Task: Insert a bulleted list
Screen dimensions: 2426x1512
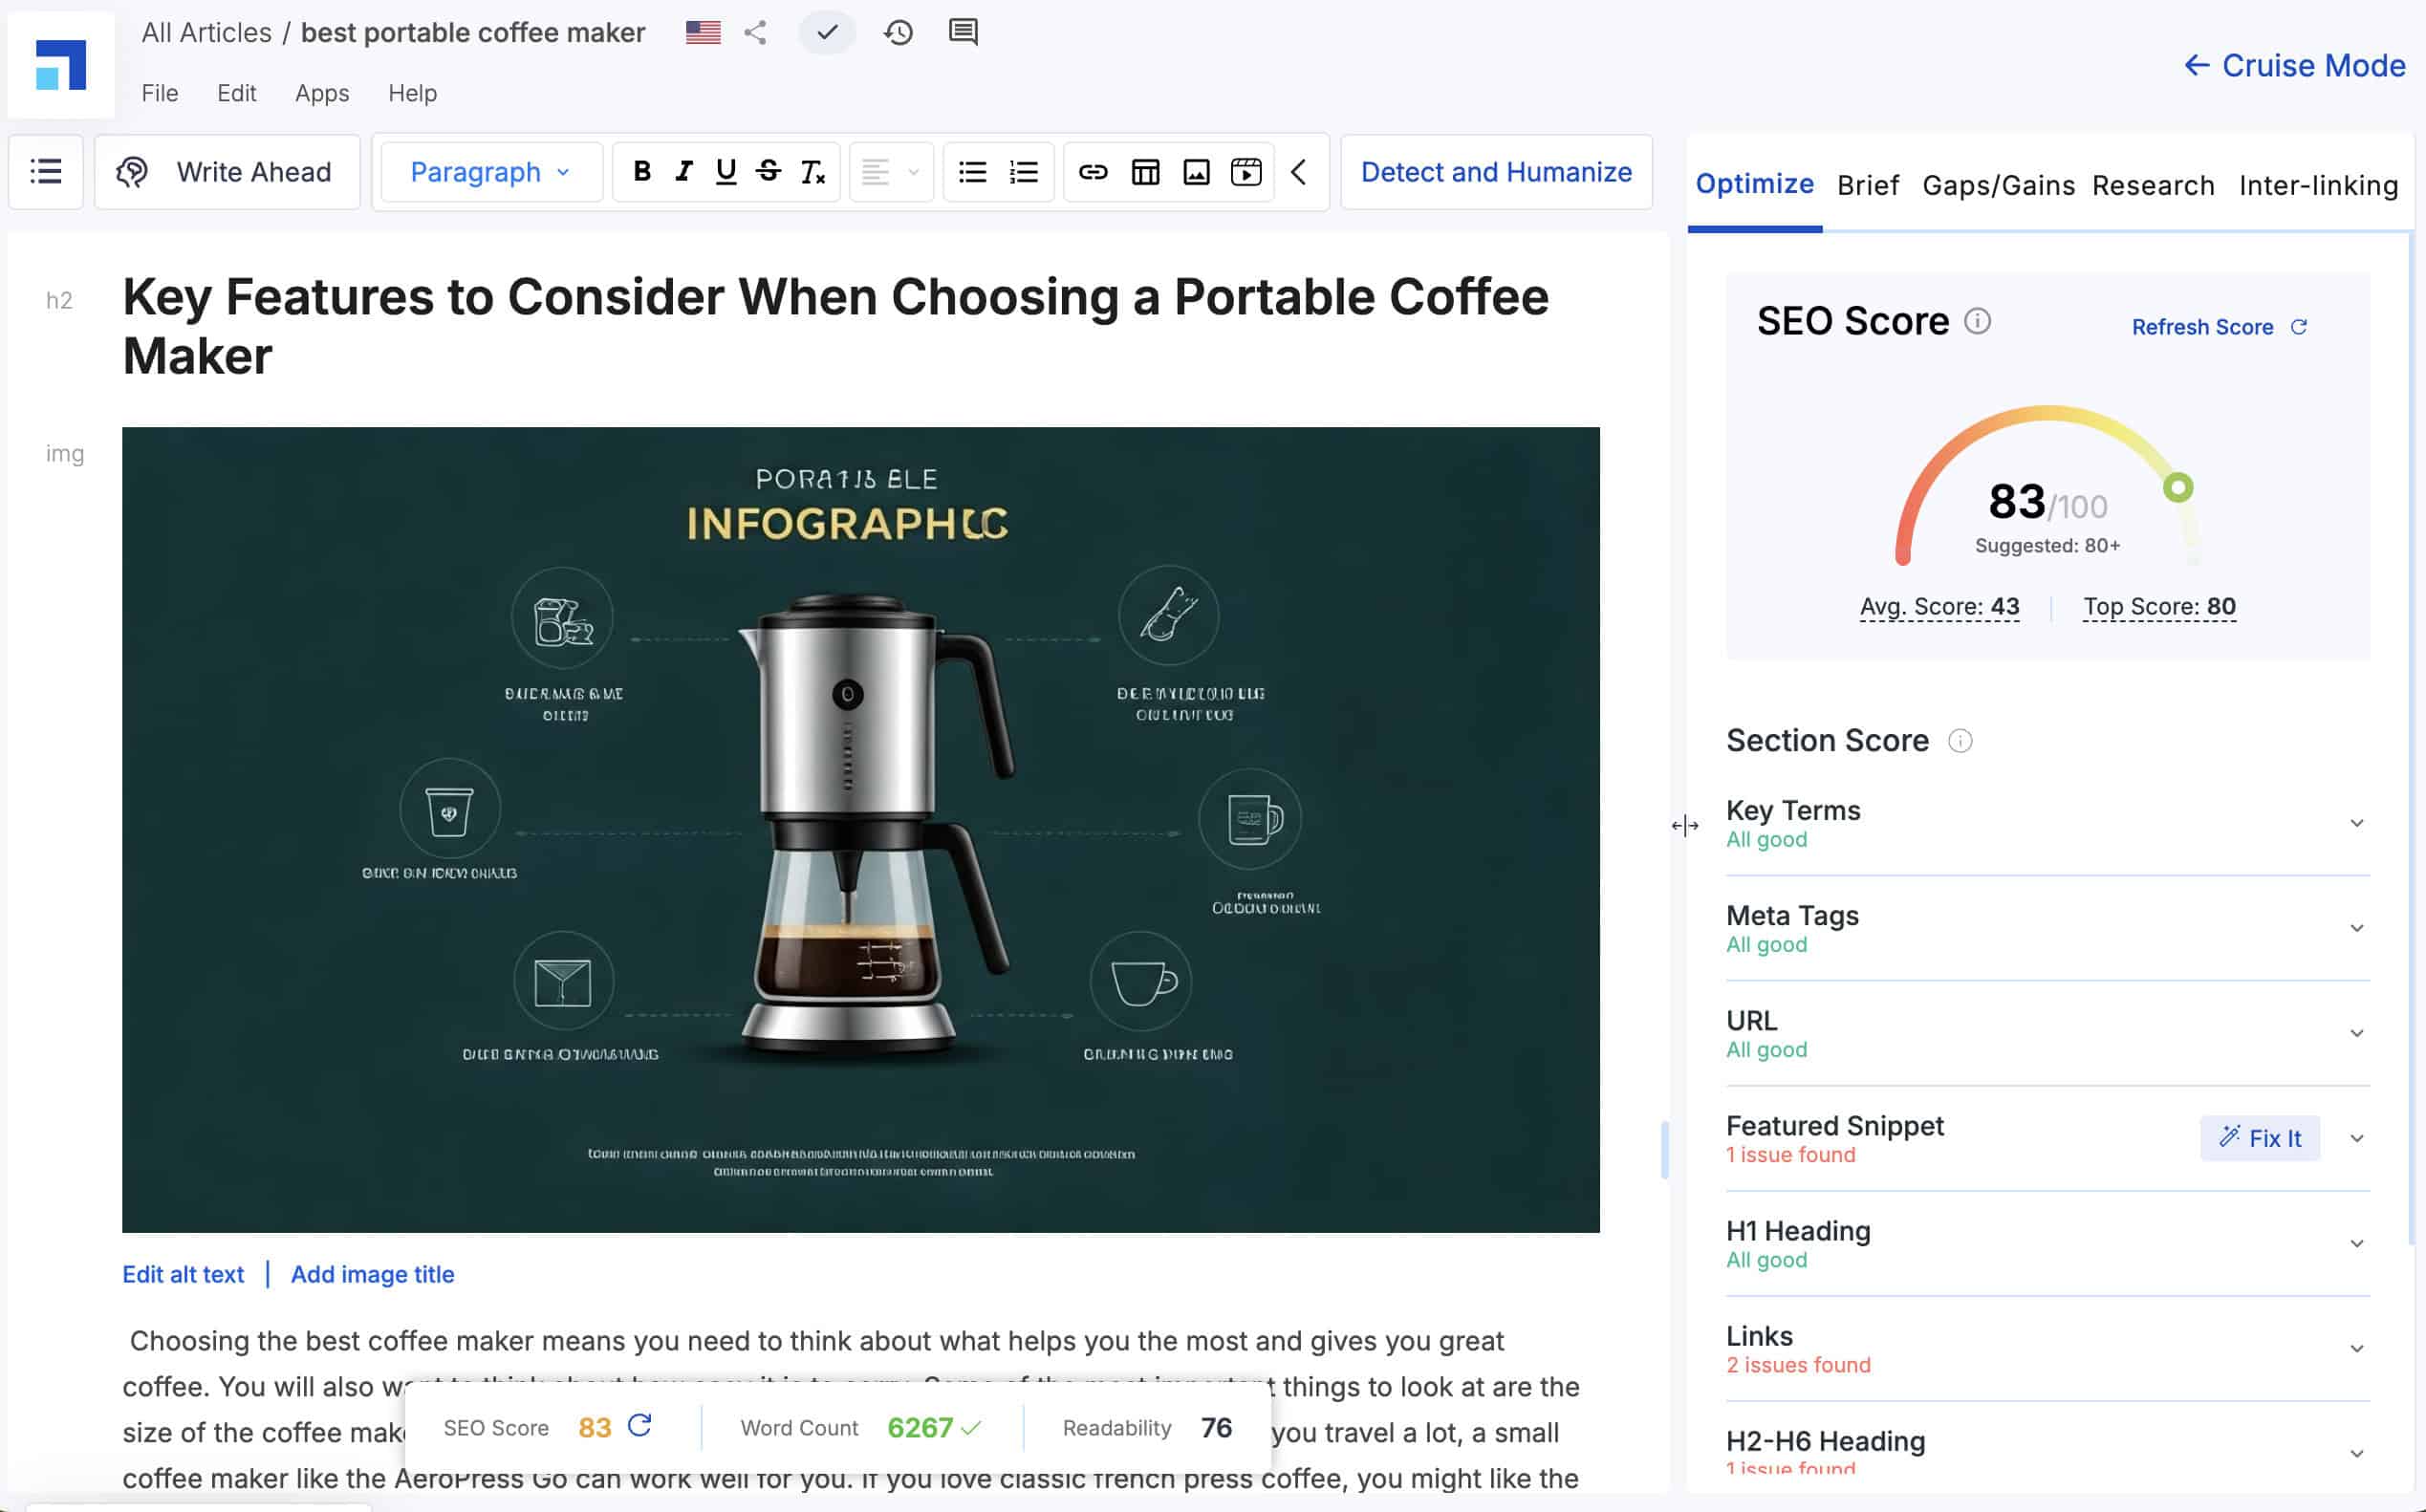Action: click(x=972, y=172)
